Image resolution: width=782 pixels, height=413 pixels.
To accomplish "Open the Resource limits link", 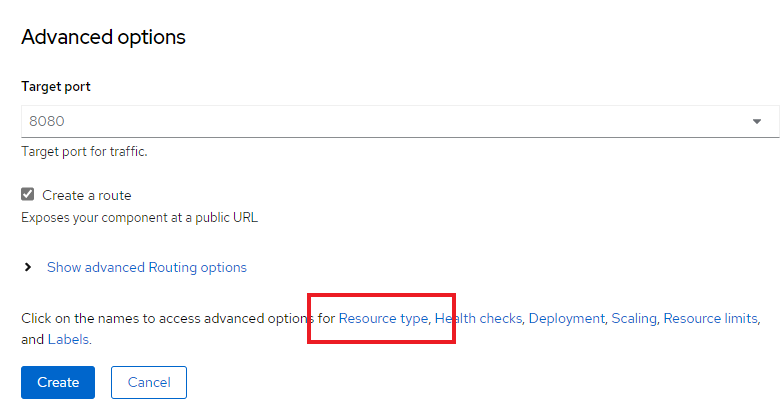I will [x=710, y=318].
